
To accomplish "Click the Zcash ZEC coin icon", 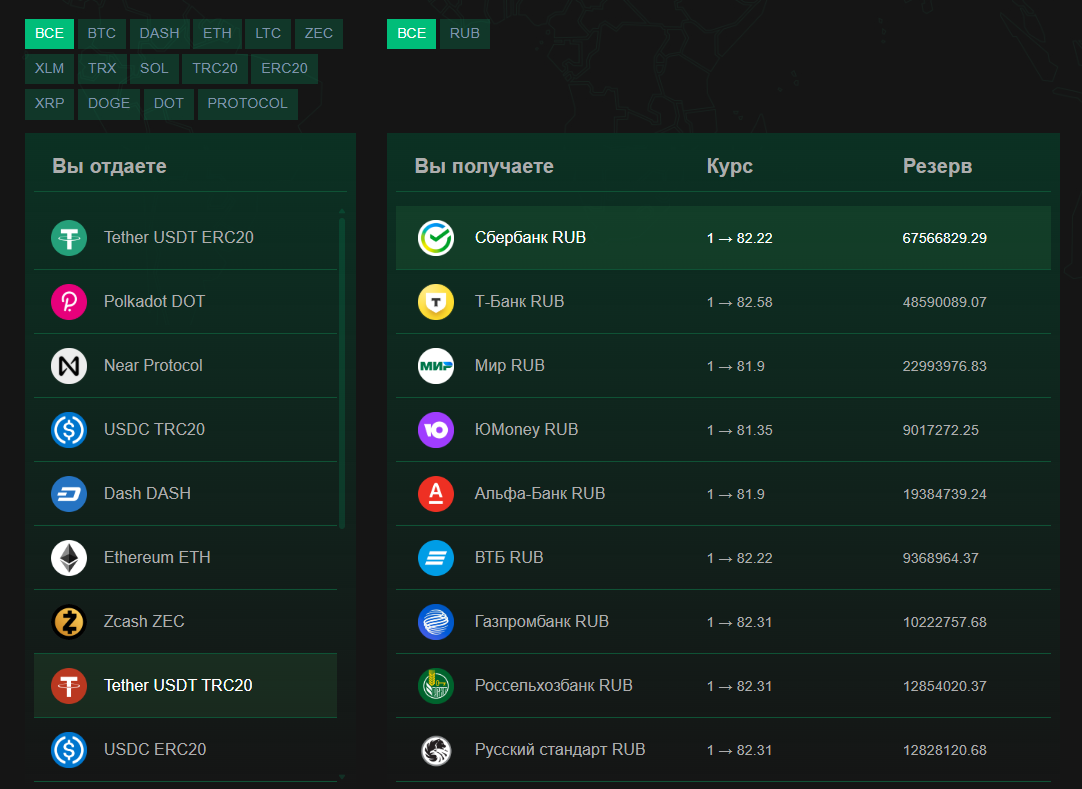I will click(x=69, y=622).
